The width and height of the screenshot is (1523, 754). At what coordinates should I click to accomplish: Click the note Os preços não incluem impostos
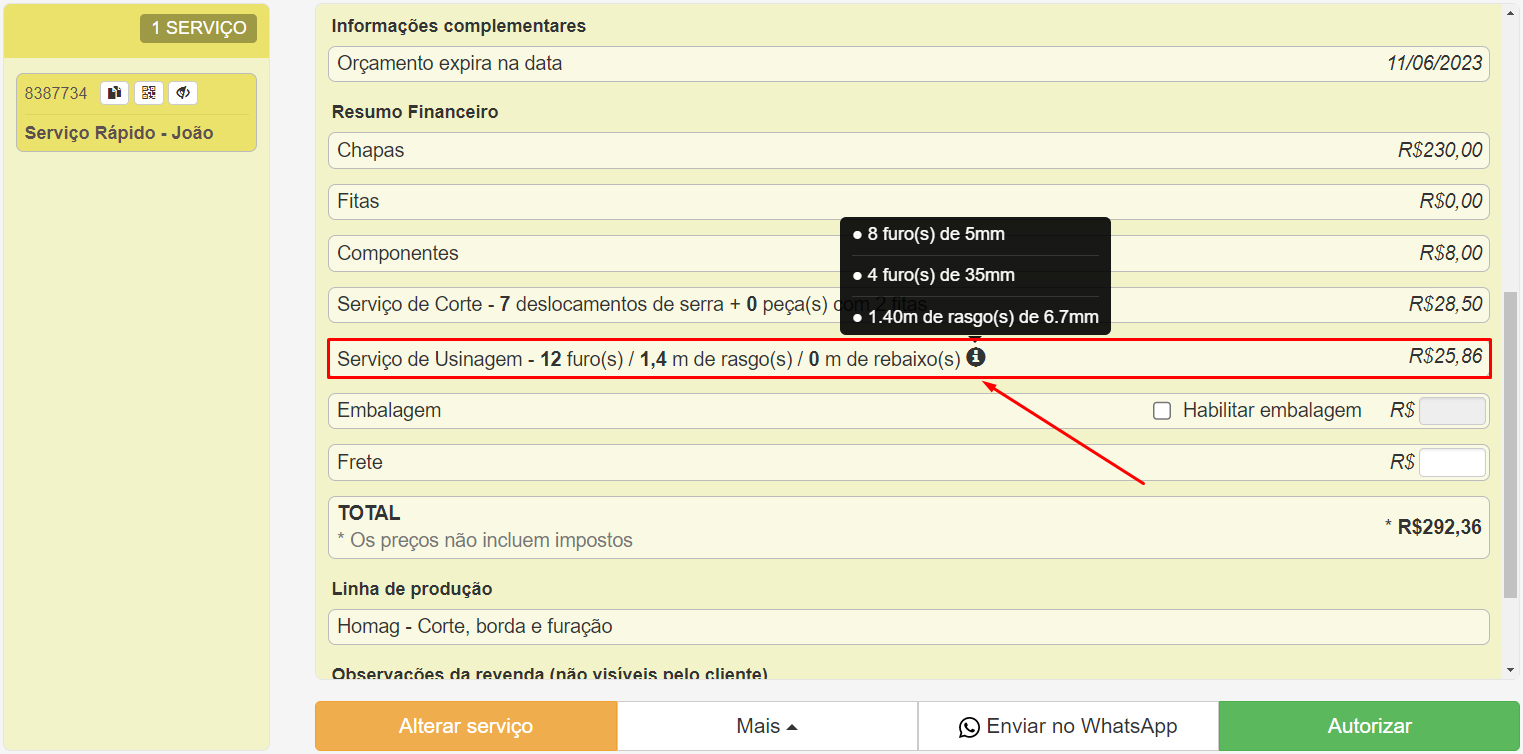click(485, 540)
